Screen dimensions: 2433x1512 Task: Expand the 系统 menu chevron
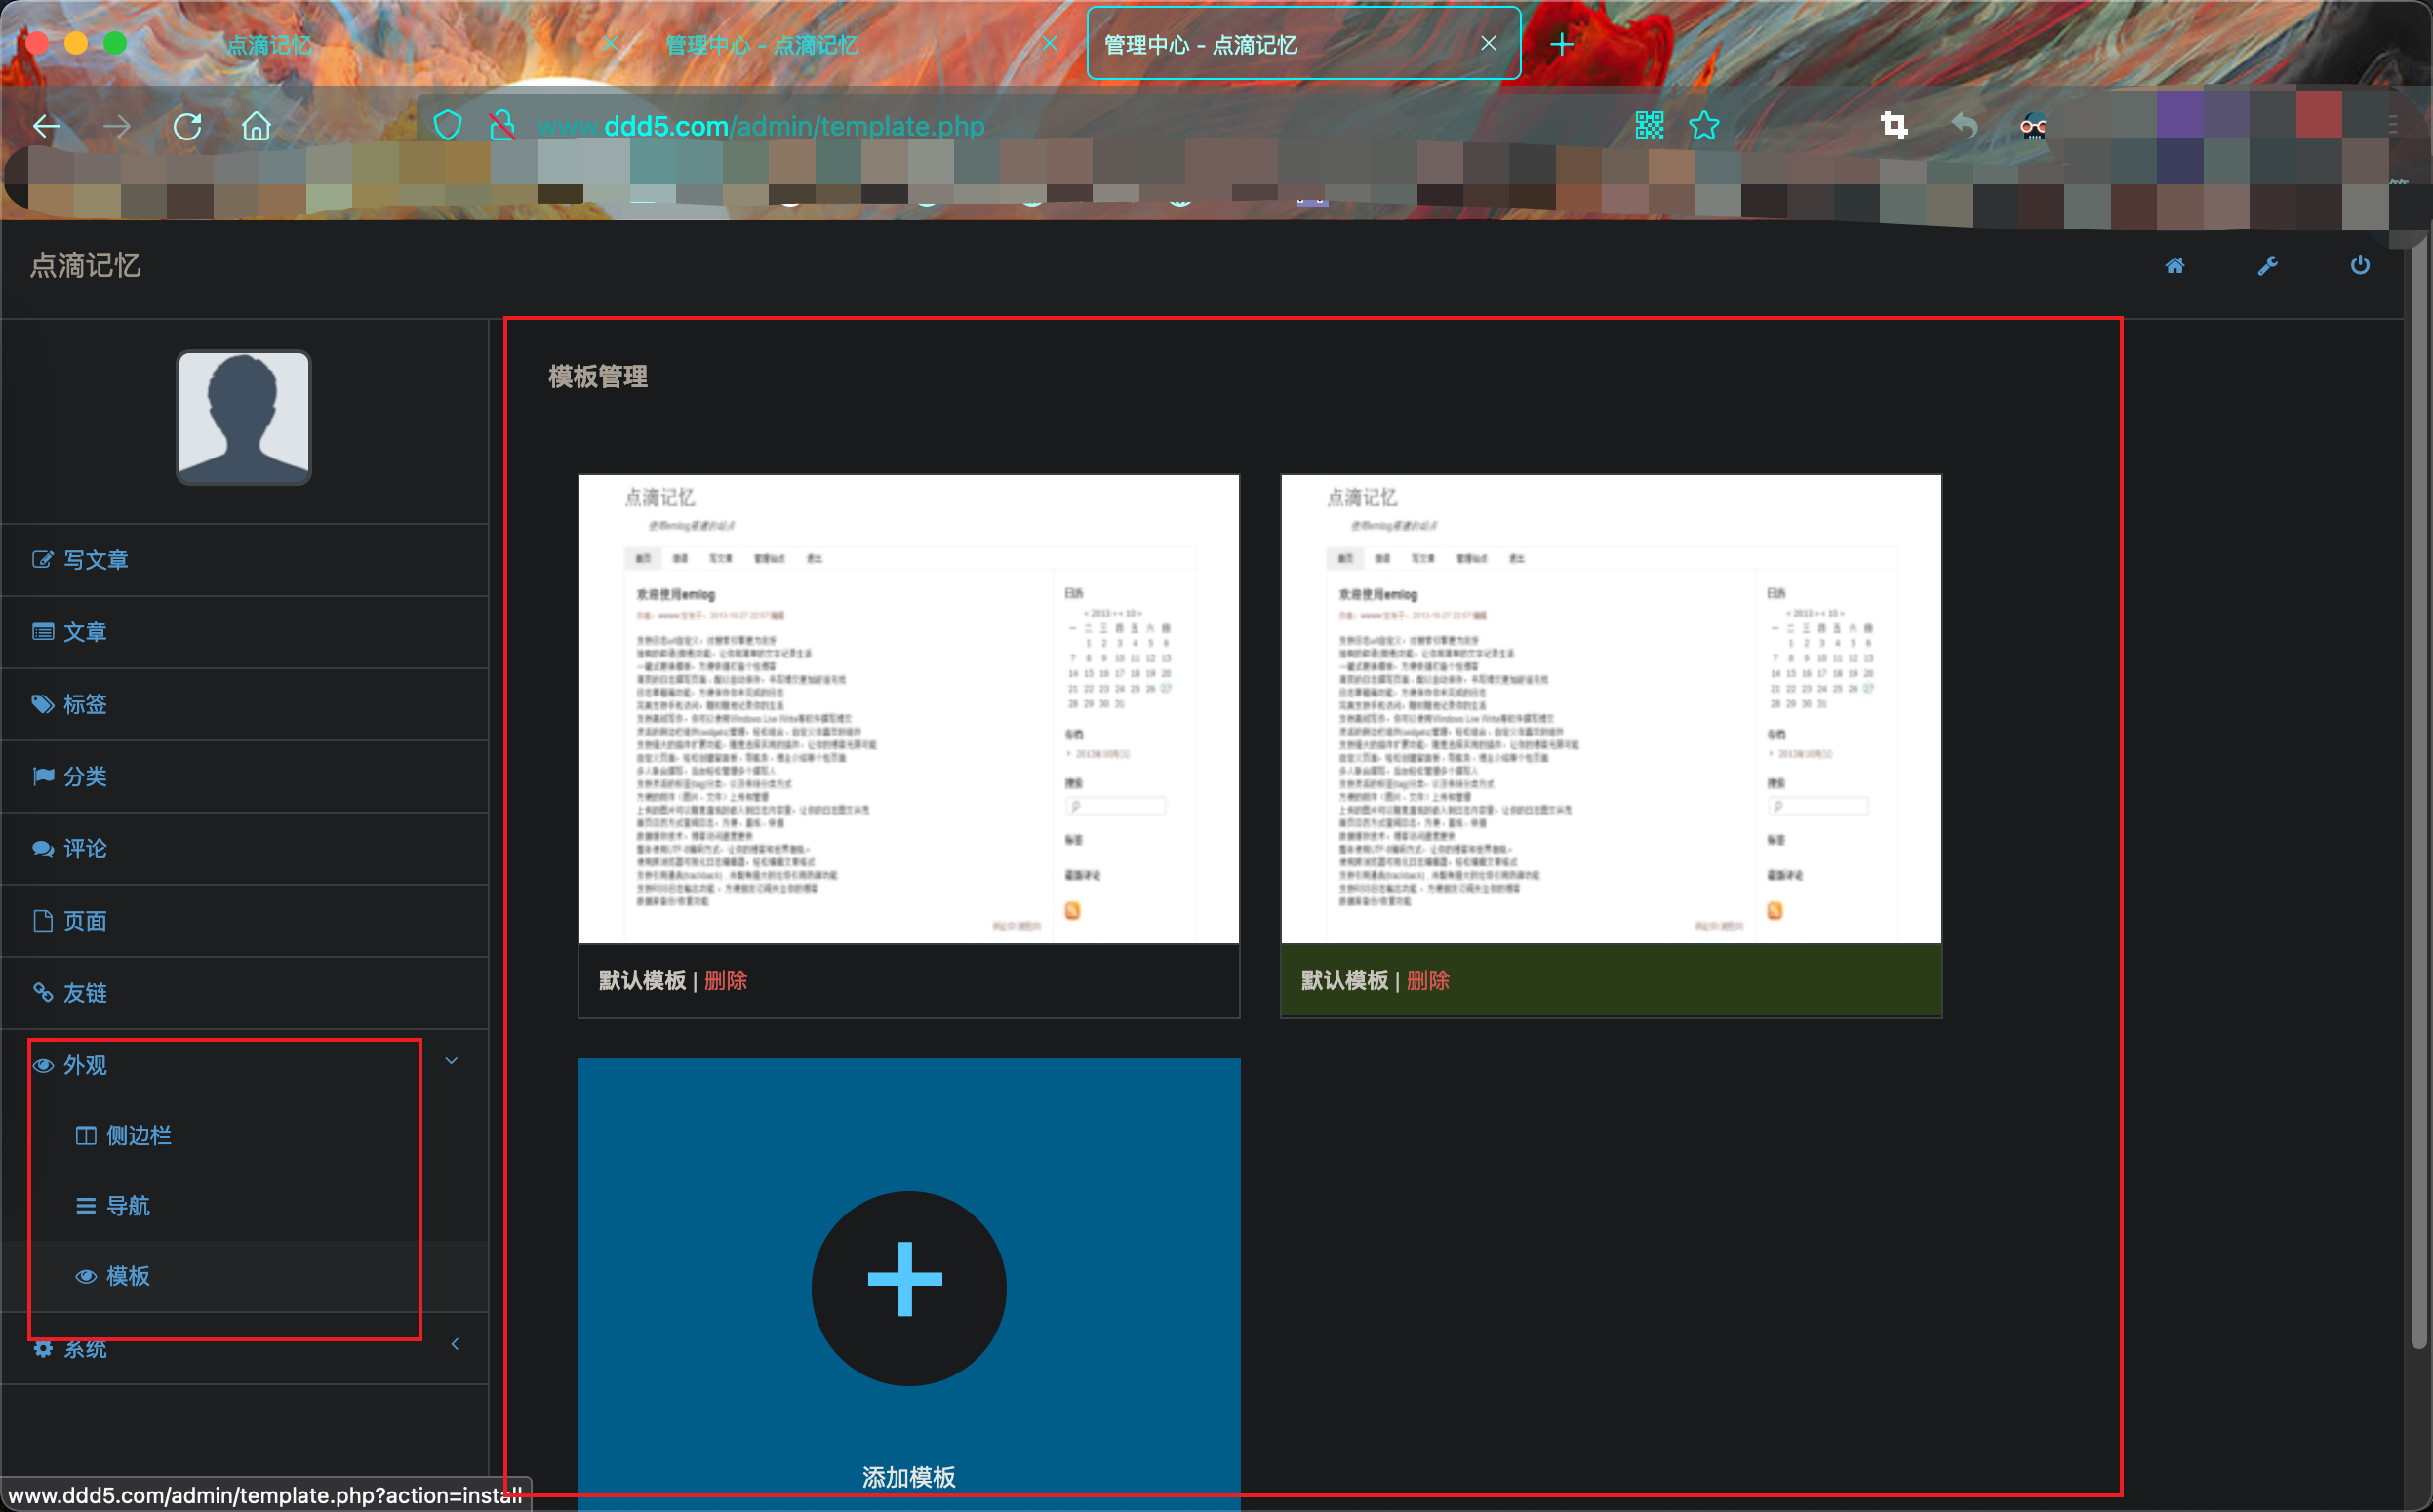[x=455, y=1344]
